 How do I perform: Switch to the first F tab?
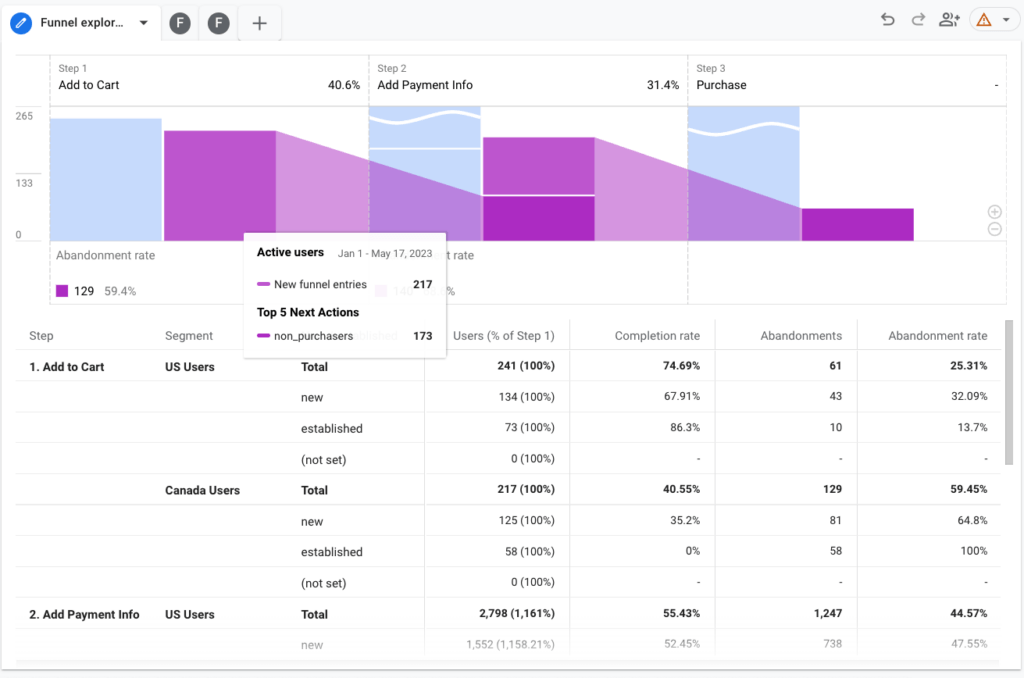(179, 22)
